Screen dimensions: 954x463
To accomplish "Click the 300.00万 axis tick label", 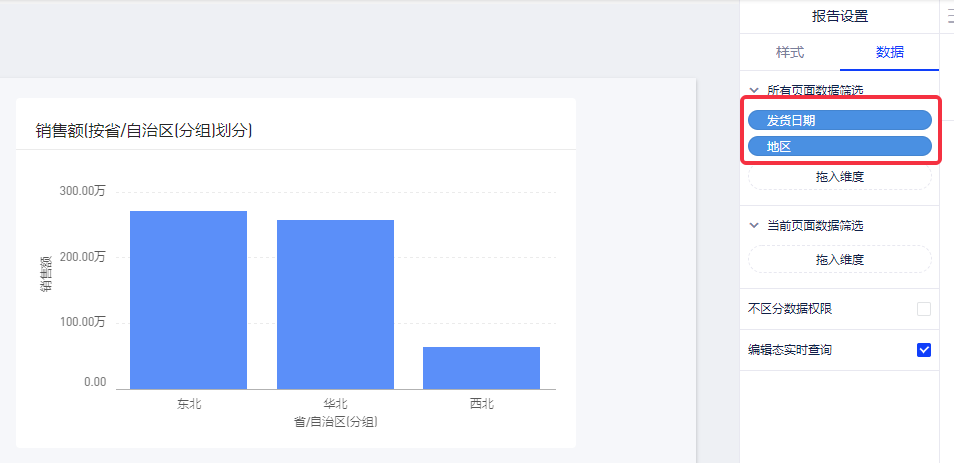I will (x=82, y=191).
